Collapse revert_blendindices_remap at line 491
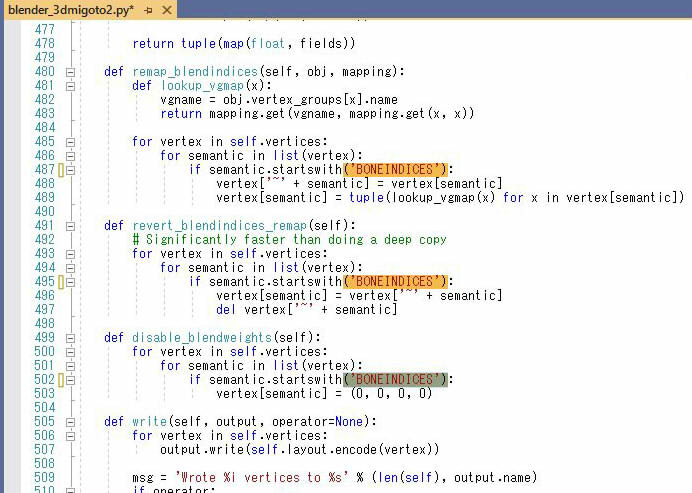This screenshot has height=493, width=692. [70, 226]
